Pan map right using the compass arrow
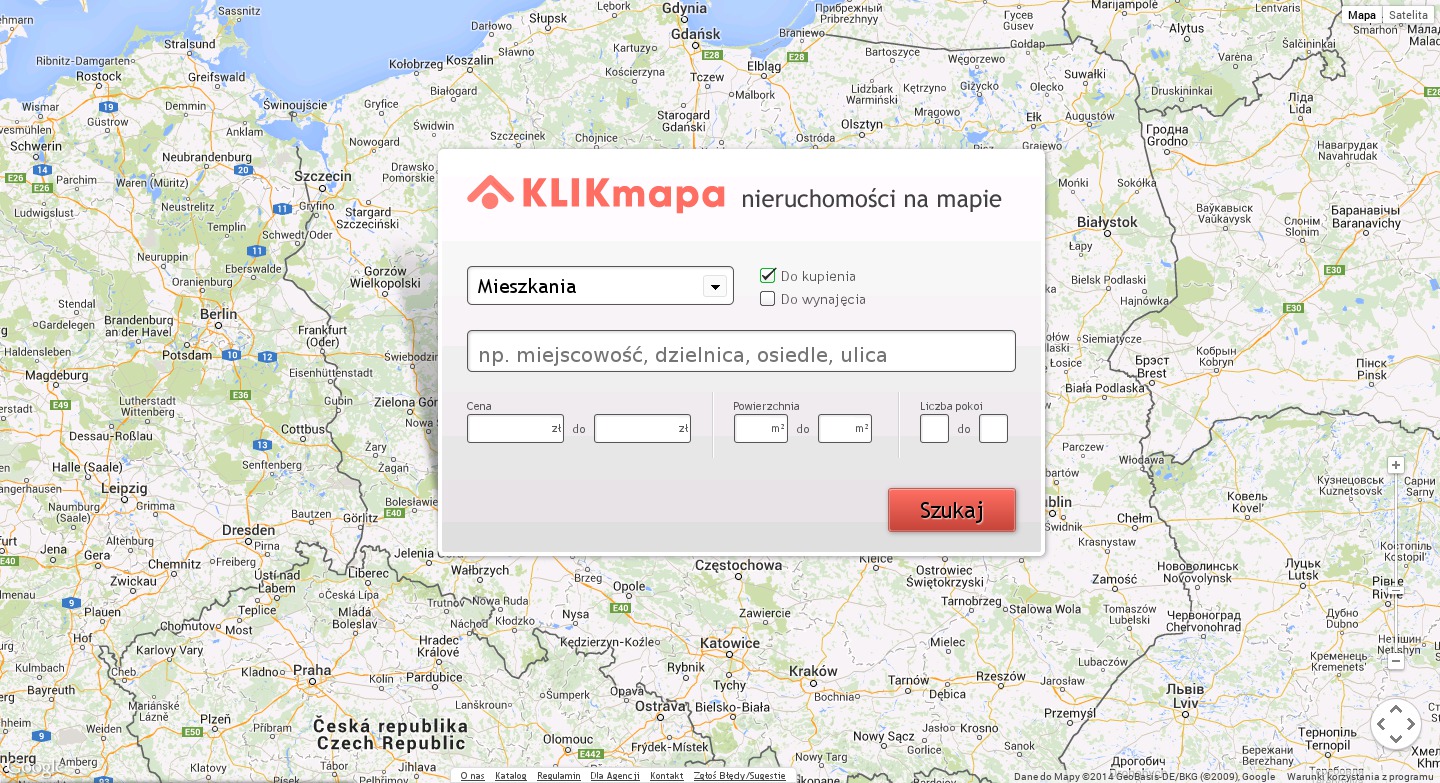 point(1410,724)
